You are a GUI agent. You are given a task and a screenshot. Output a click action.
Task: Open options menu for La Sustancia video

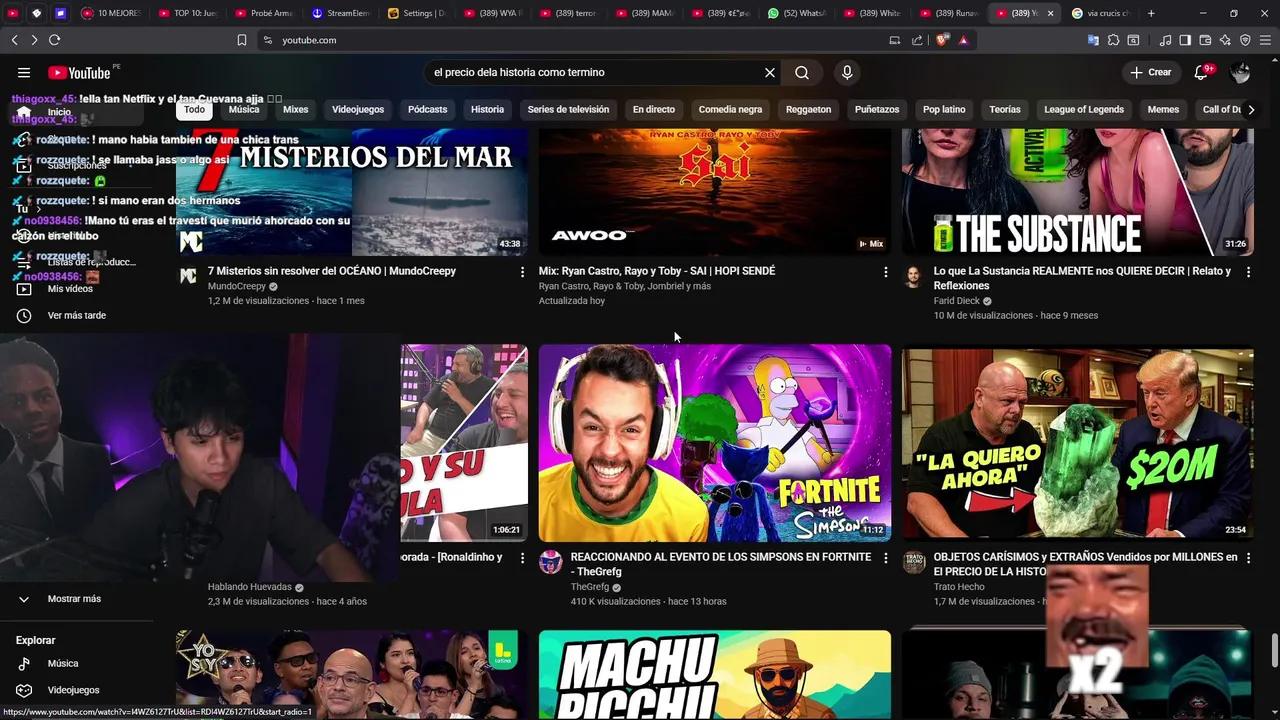1248,271
